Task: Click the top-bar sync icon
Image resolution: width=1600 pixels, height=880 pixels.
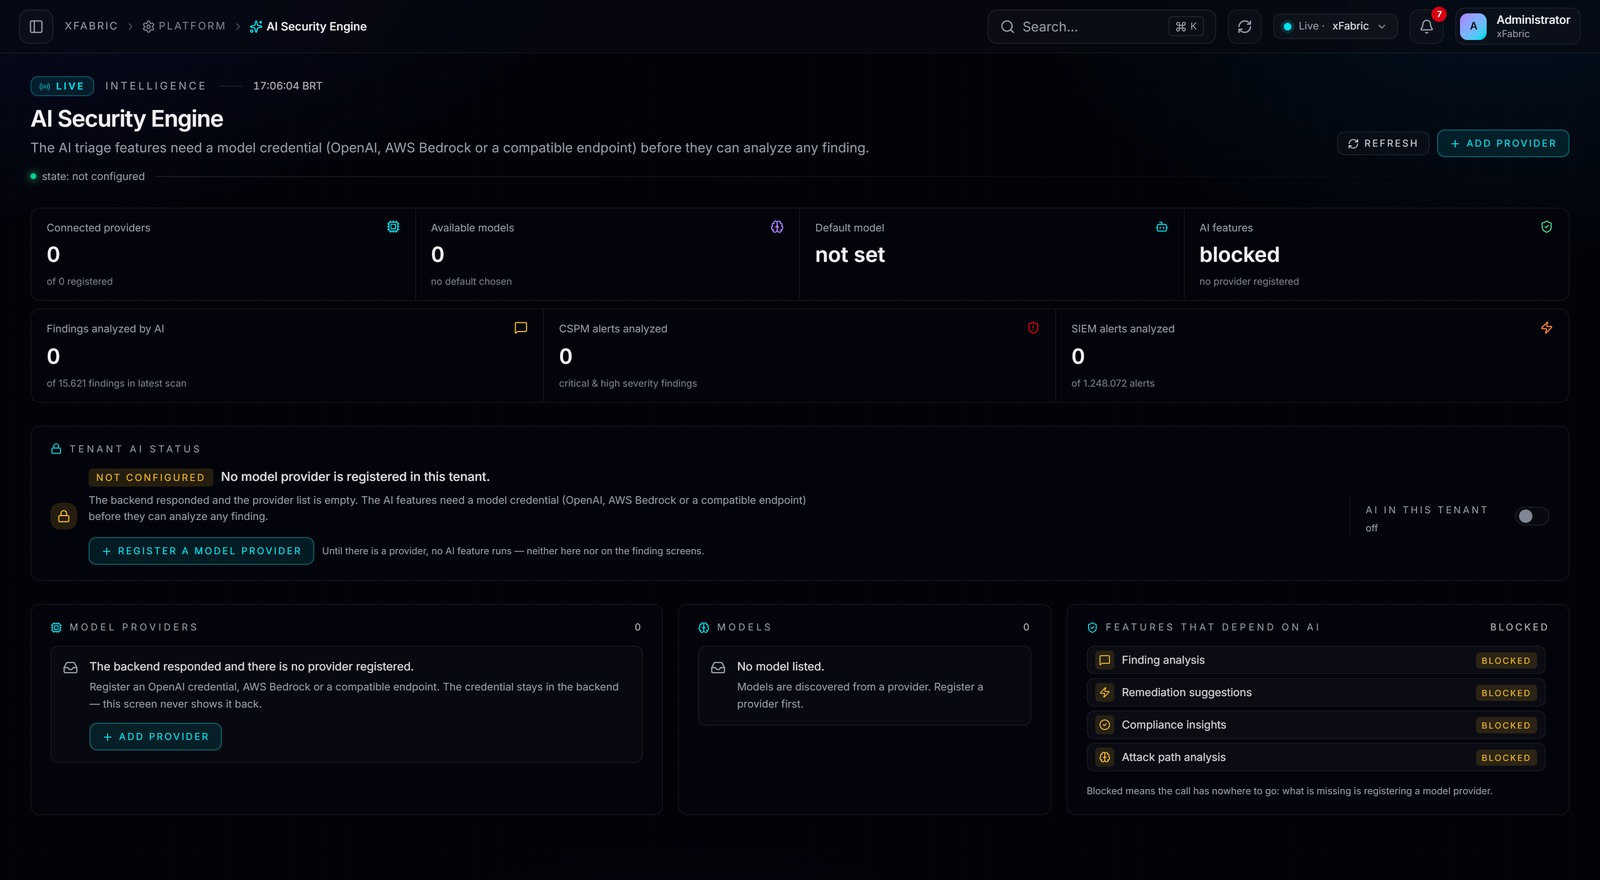Action: [1244, 27]
